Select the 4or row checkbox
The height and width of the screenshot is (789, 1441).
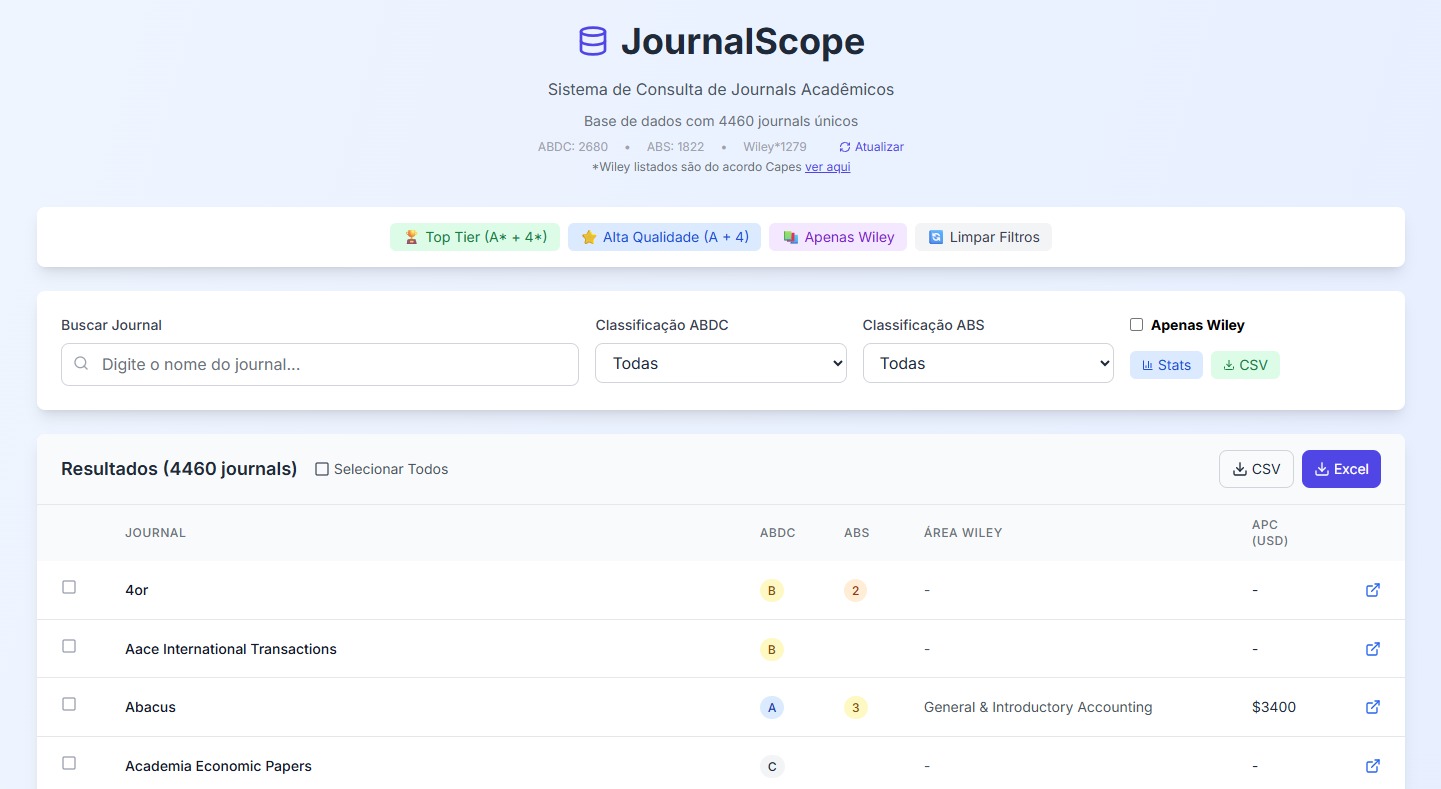(69, 587)
